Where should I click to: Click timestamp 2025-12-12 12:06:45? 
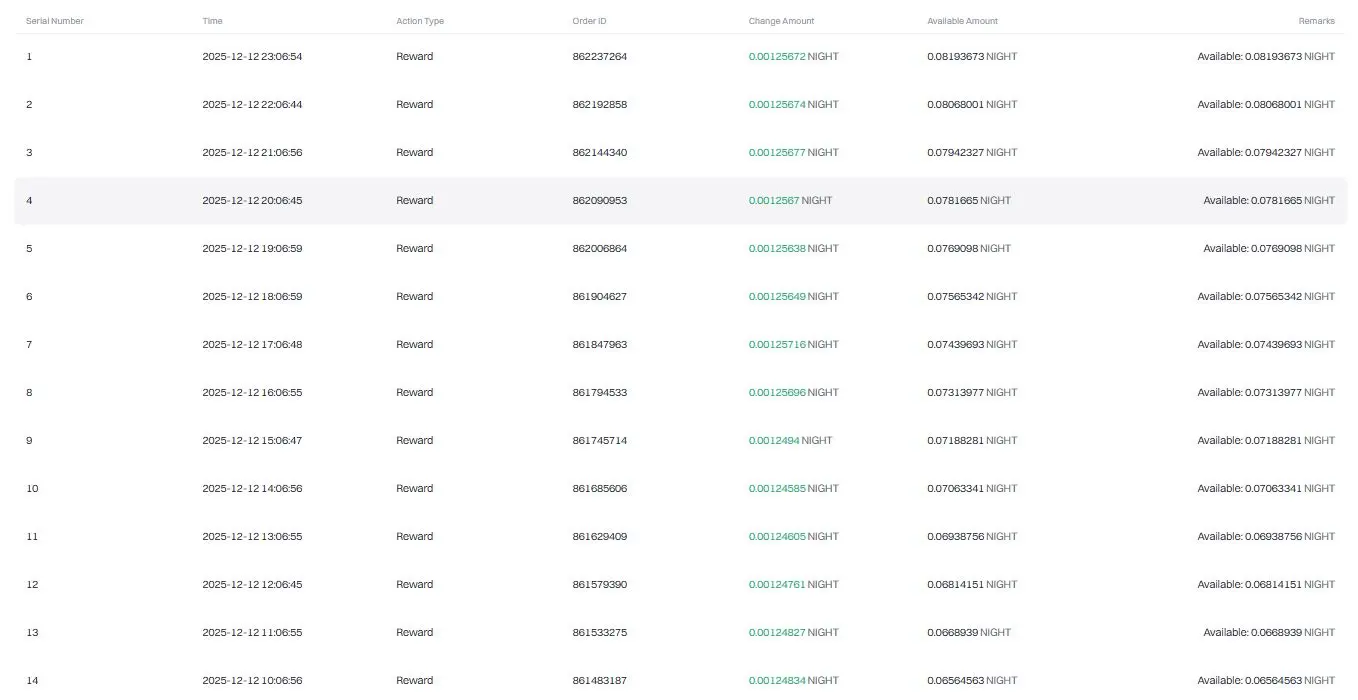tap(252, 585)
